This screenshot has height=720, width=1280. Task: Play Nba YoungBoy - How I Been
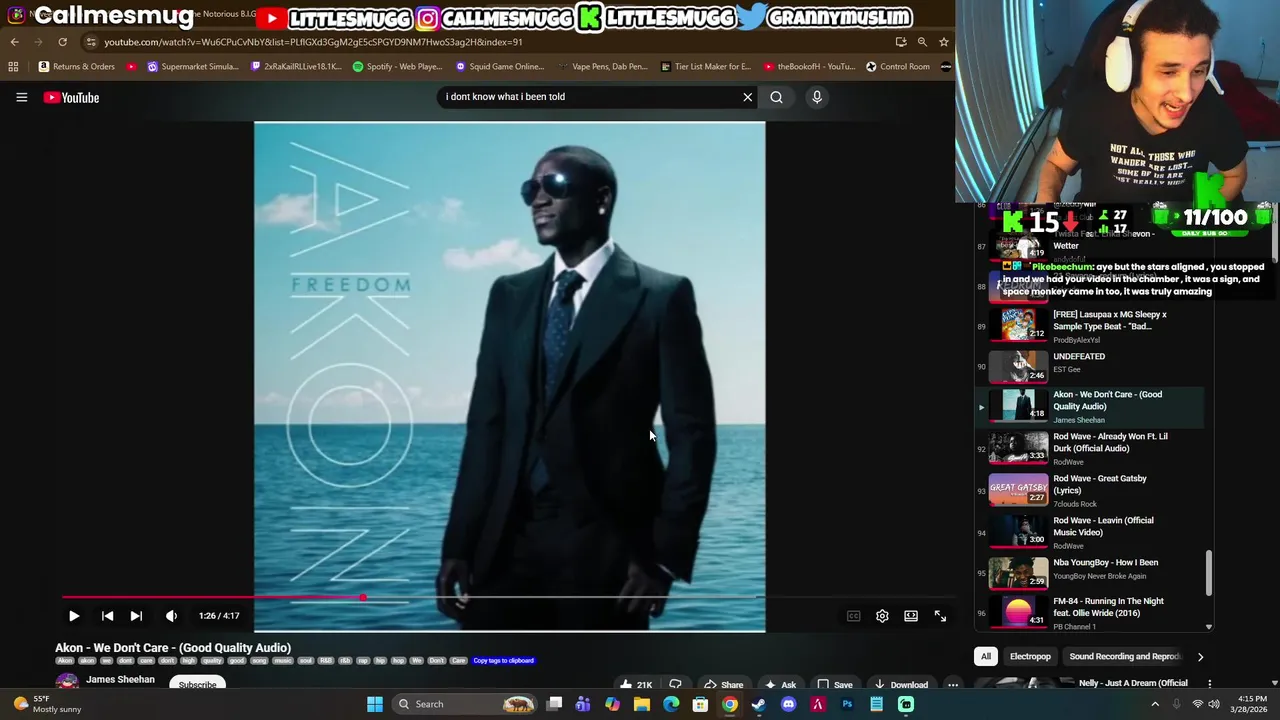click(x=1090, y=573)
